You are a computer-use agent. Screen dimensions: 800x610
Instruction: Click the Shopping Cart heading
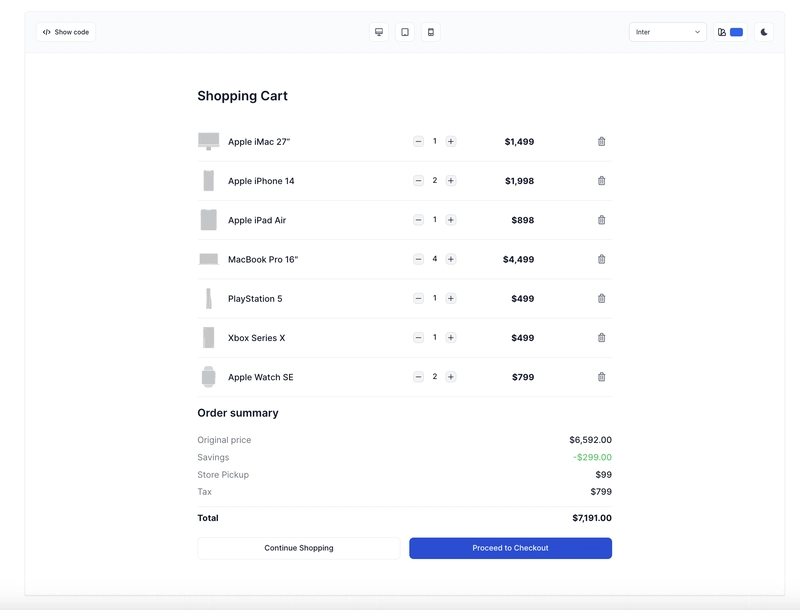coord(242,96)
